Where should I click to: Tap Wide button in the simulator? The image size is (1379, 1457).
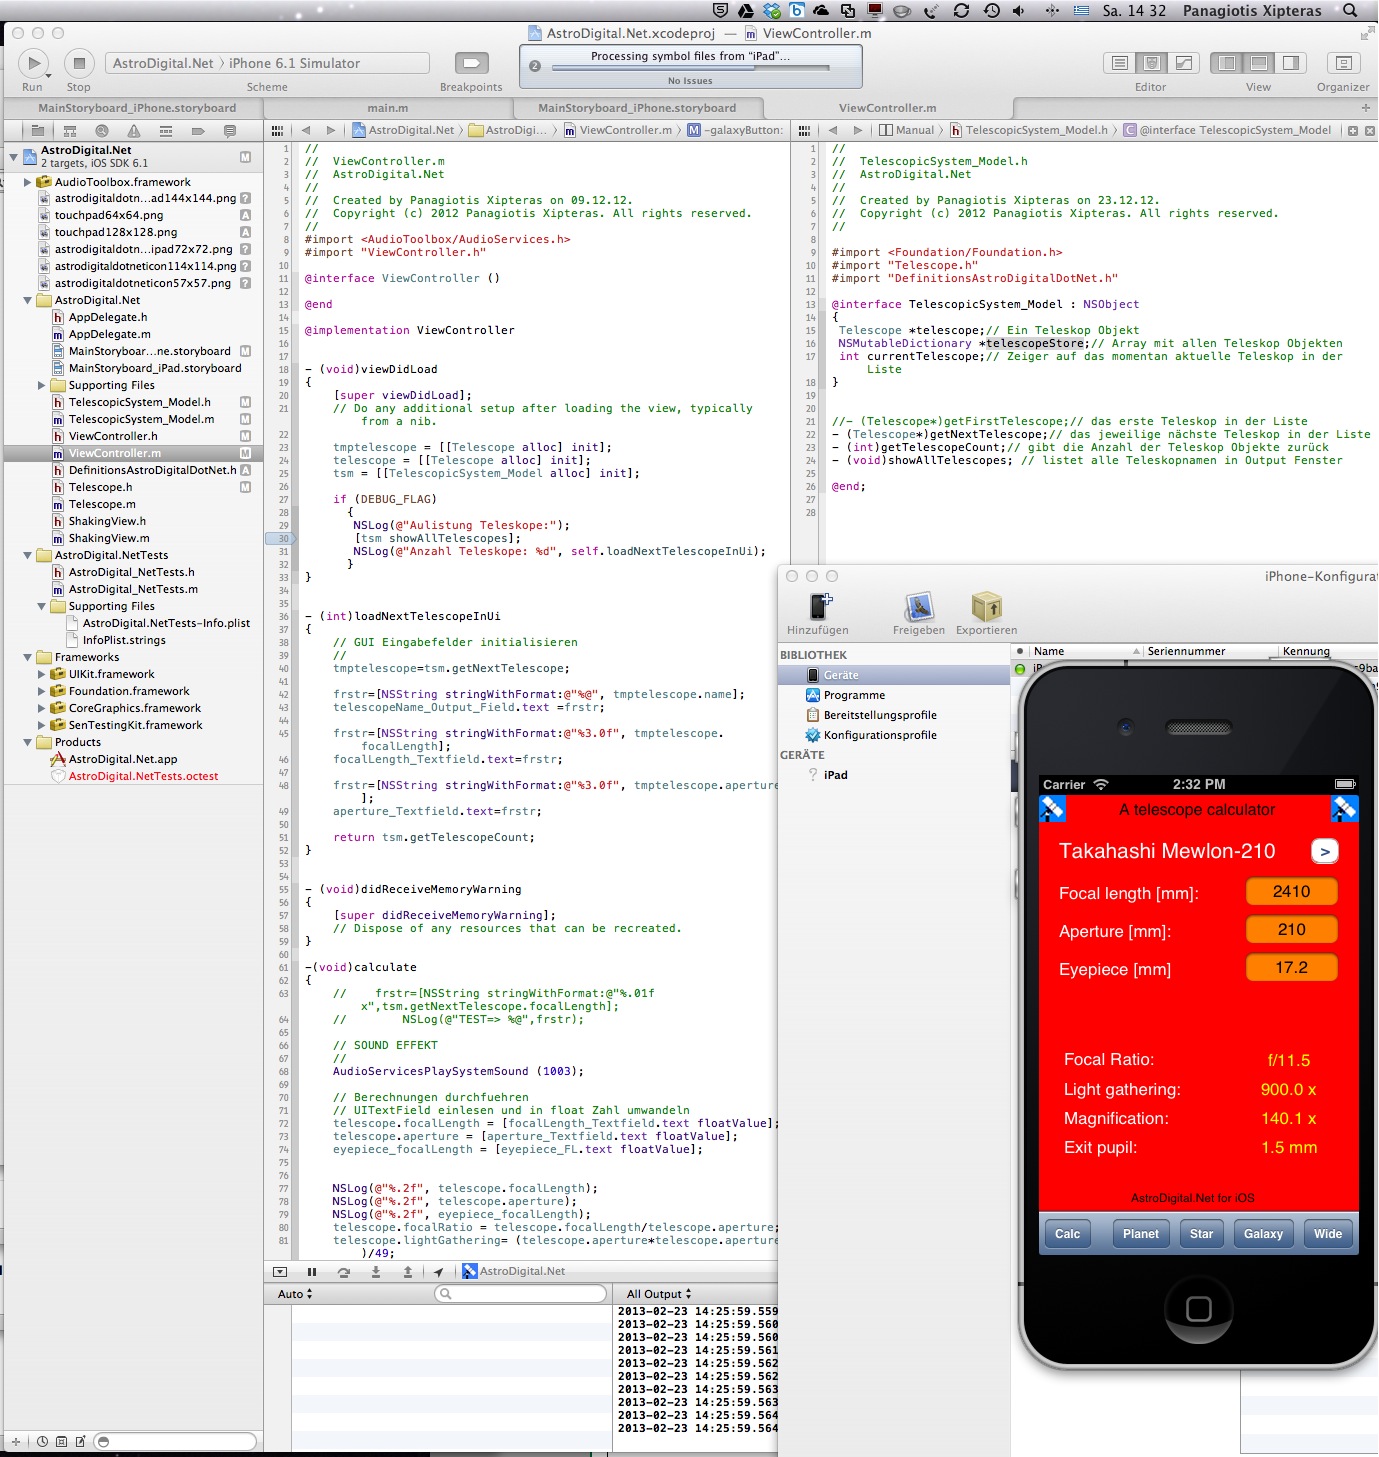click(x=1328, y=1234)
